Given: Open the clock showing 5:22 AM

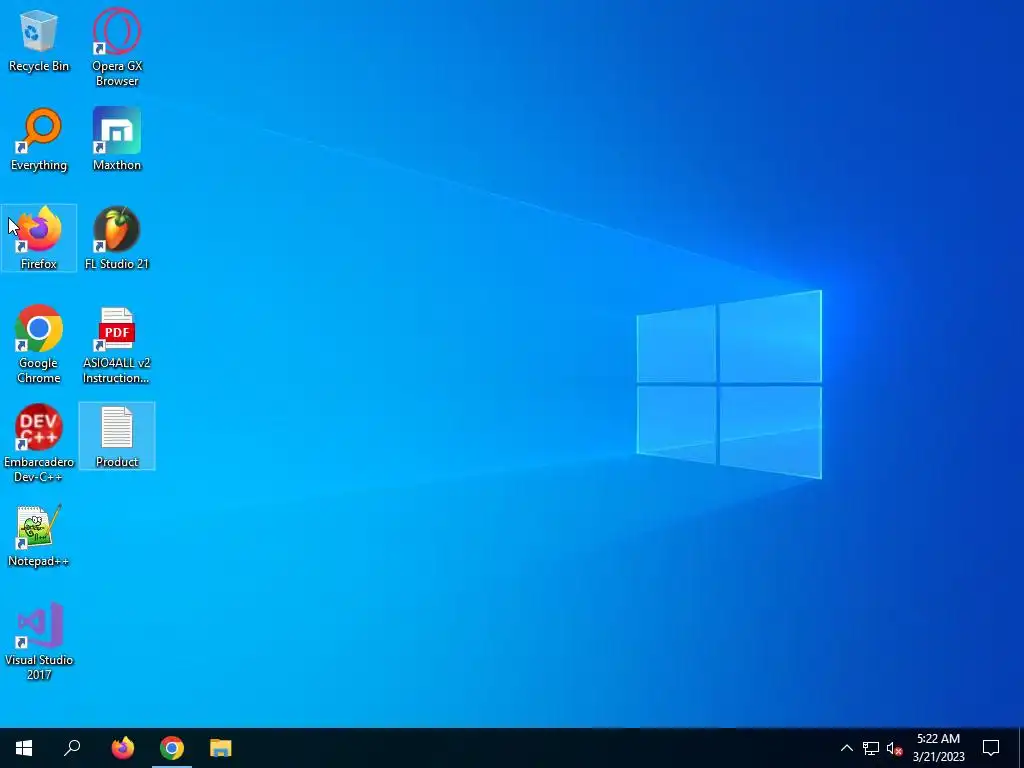Looking at the screenshot, I should pos(938,748).
